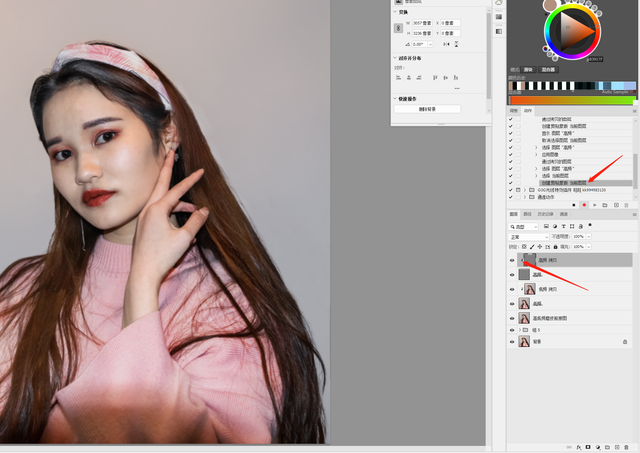Toggle layer filtering on or off dot
The image size is (640, 453).
tap(590, 225)
